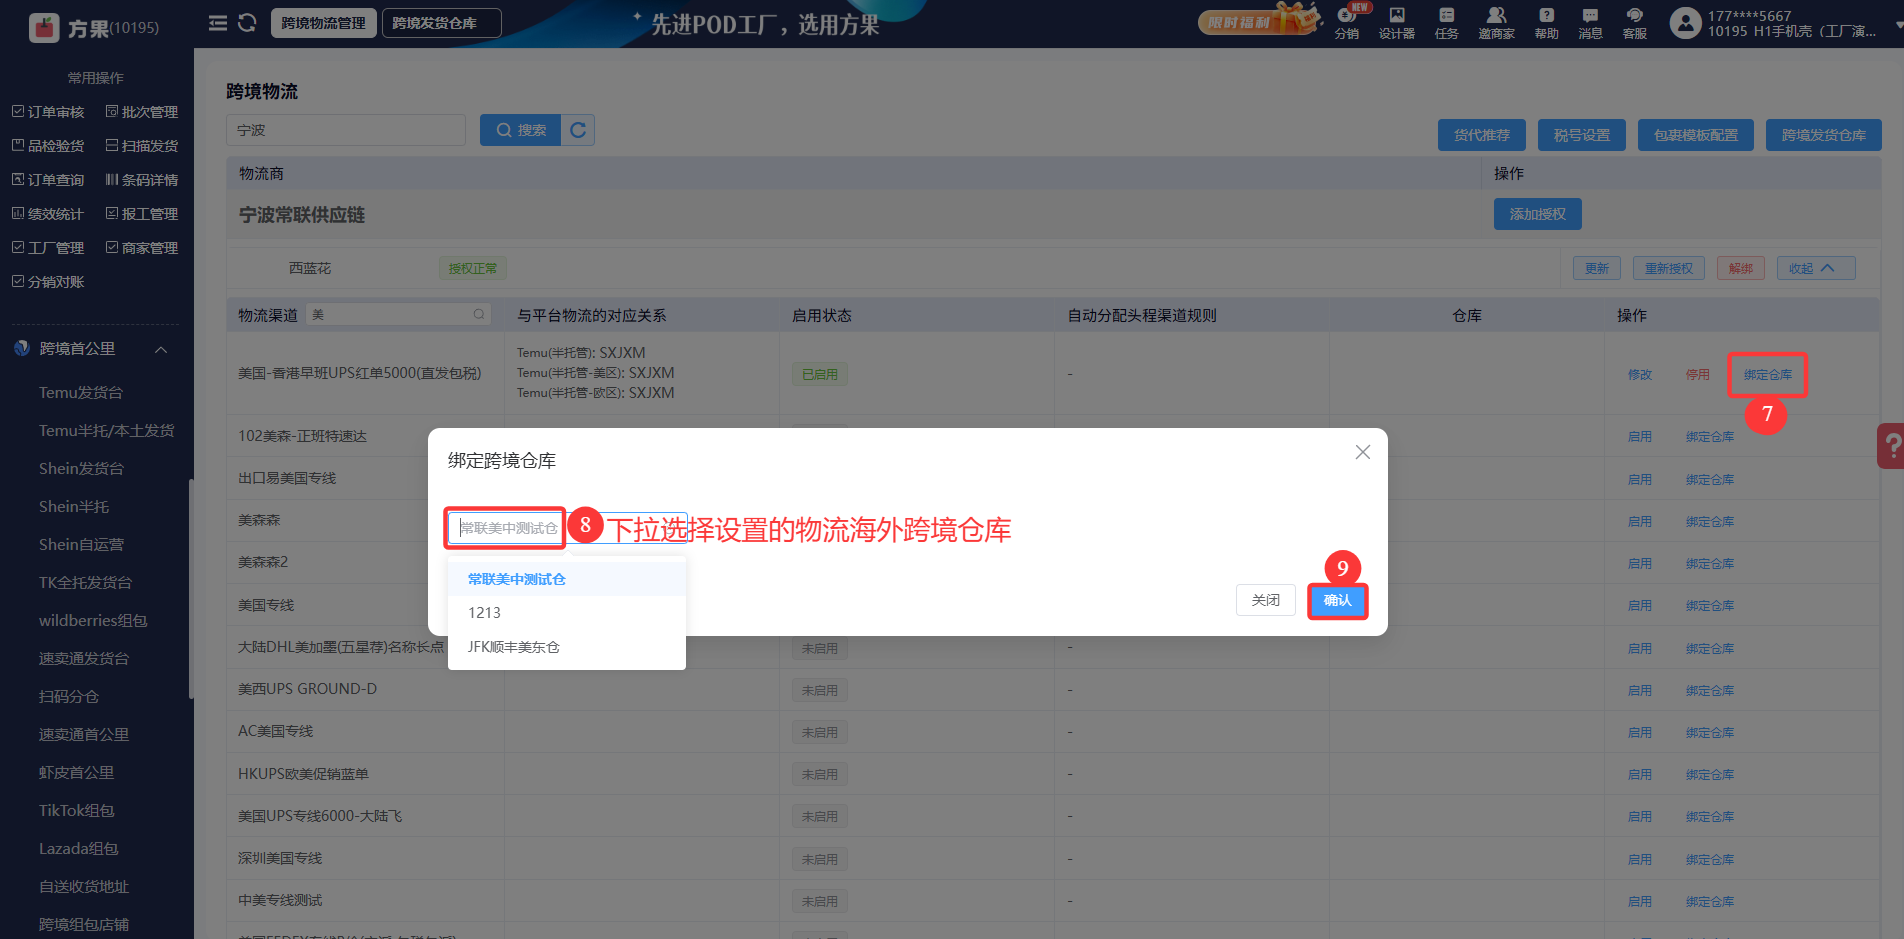Toggle the sidebar hamburger menu icon

point(217,23)
